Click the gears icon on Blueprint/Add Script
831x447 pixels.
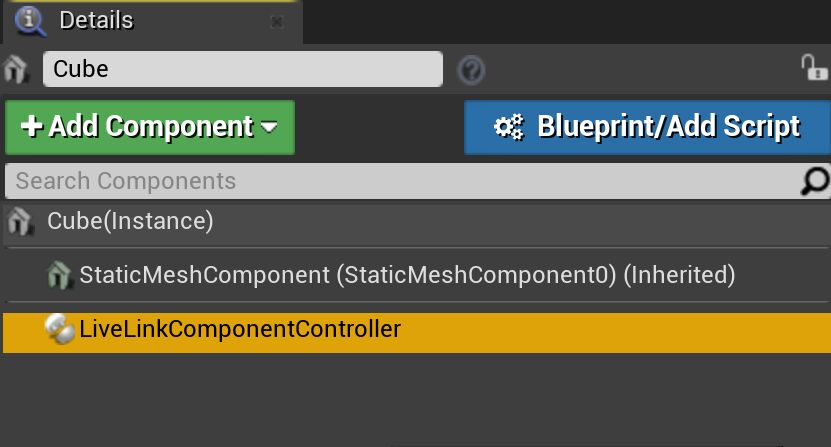tap(509, 127)
